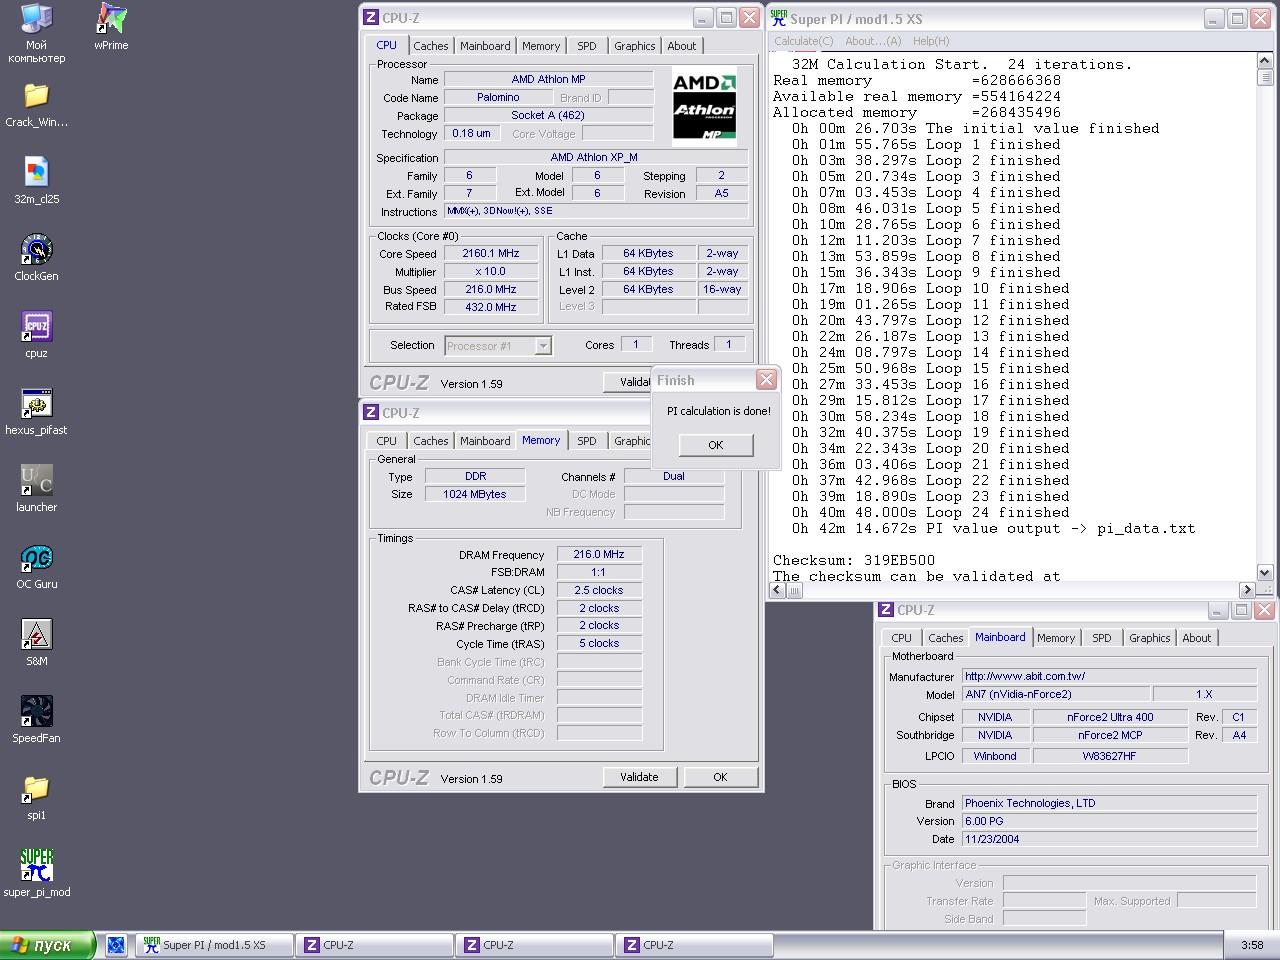Click the Memory CPU-Z window title icon

coord(371,412)
